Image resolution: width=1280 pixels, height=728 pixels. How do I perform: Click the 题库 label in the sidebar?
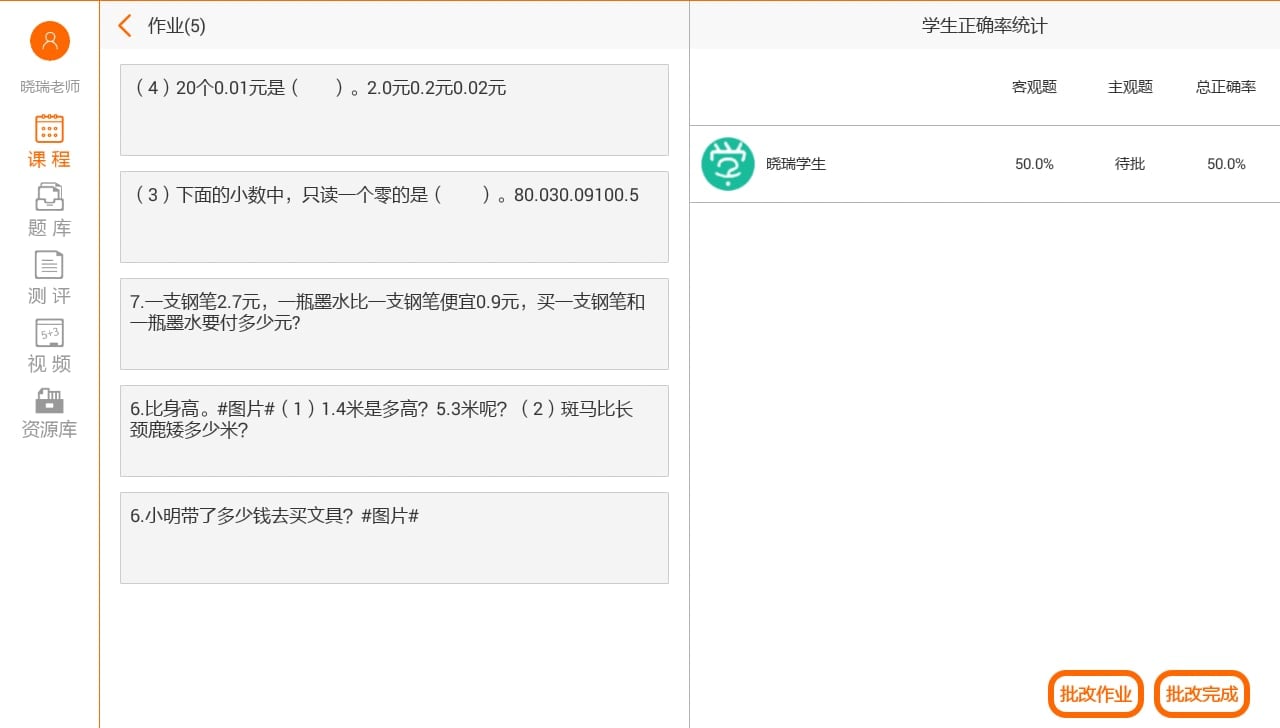(x=49, y=228)
